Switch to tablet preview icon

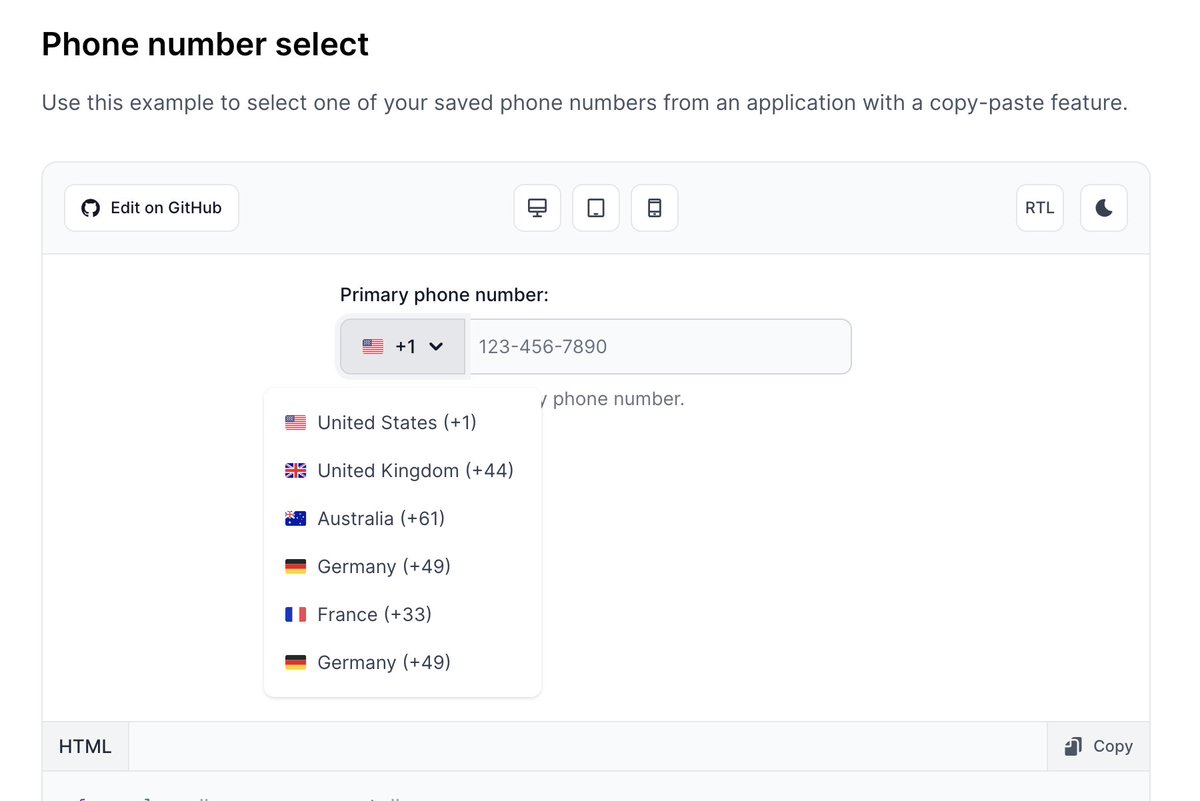(596, 208)
